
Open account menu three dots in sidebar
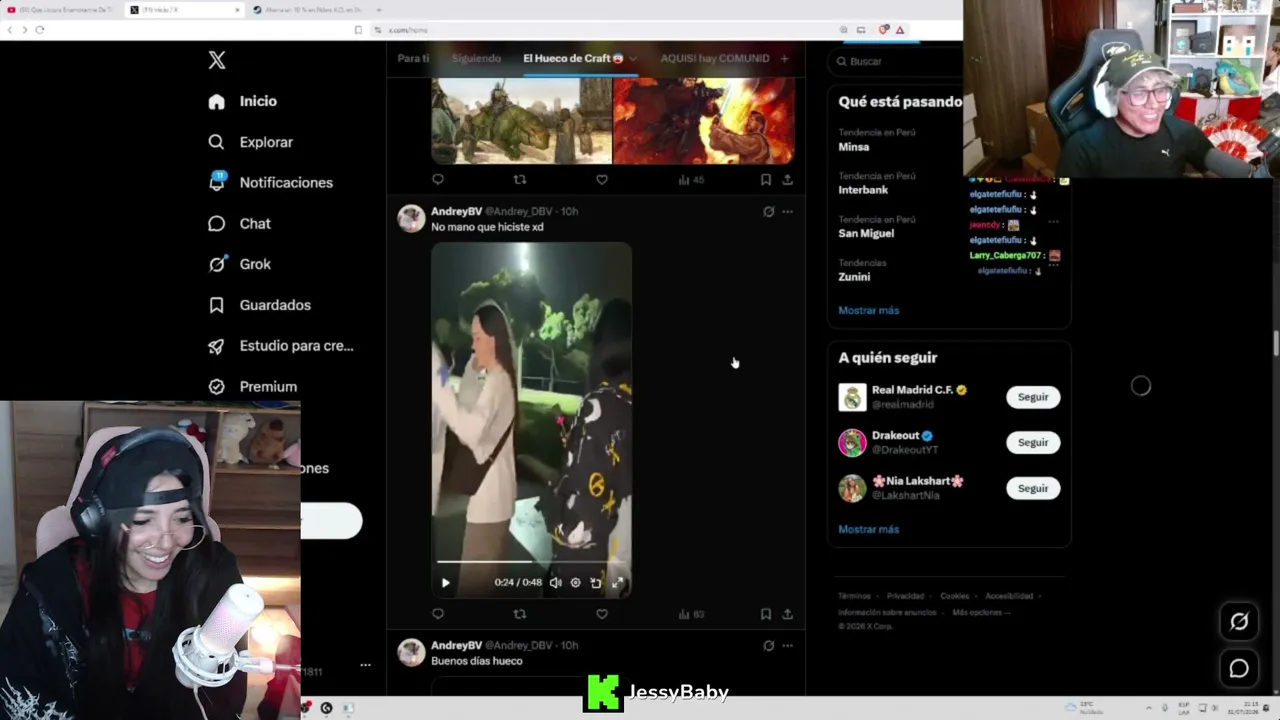[365, 665]
